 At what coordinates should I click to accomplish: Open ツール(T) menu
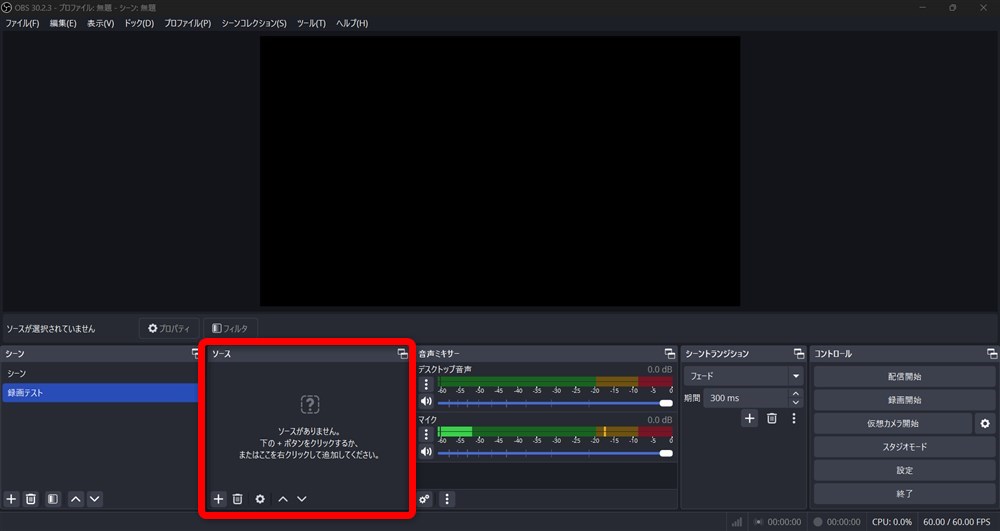click(311, 24)
